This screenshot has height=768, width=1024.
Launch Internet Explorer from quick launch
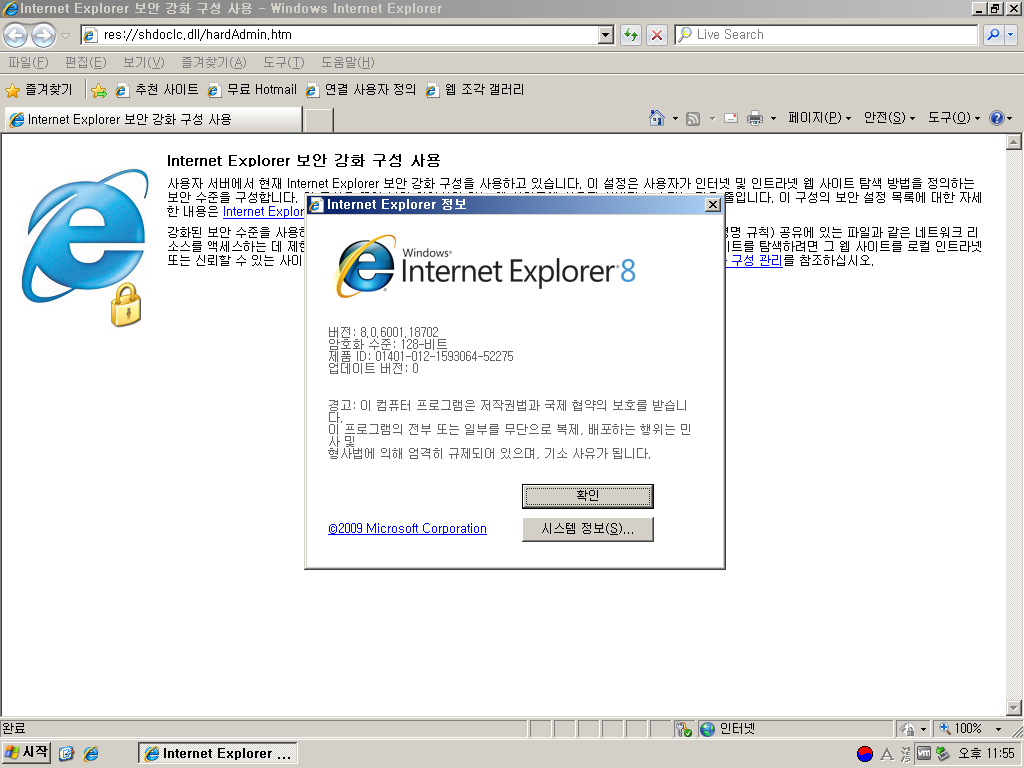coord(91,754)
